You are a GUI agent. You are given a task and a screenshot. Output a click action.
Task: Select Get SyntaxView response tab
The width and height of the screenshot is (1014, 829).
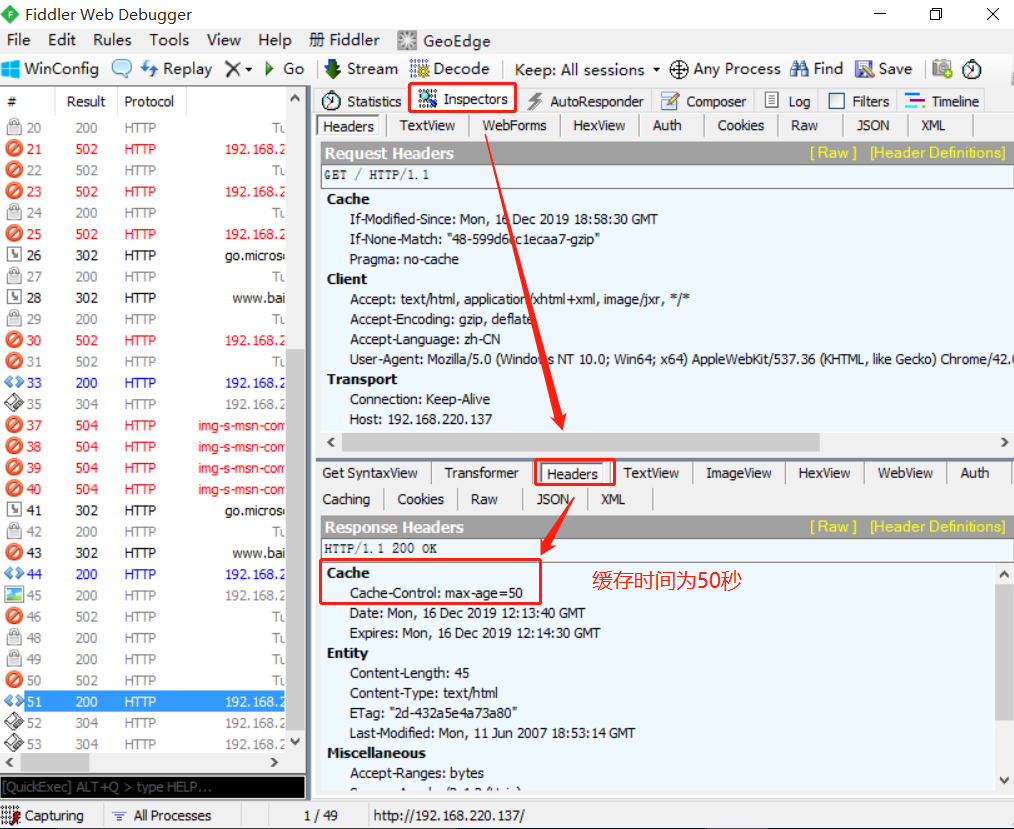click(x=369, y=473)
